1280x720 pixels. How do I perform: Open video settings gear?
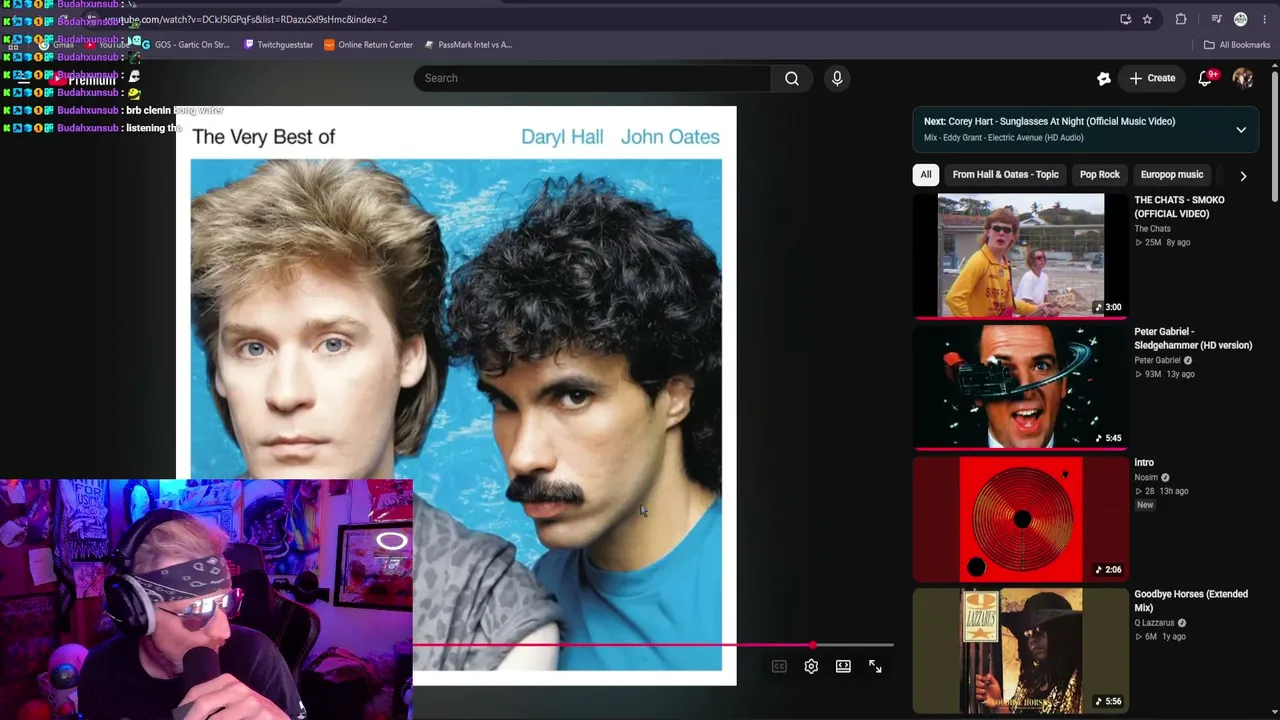pyautogui.click(x=811, y=666)
